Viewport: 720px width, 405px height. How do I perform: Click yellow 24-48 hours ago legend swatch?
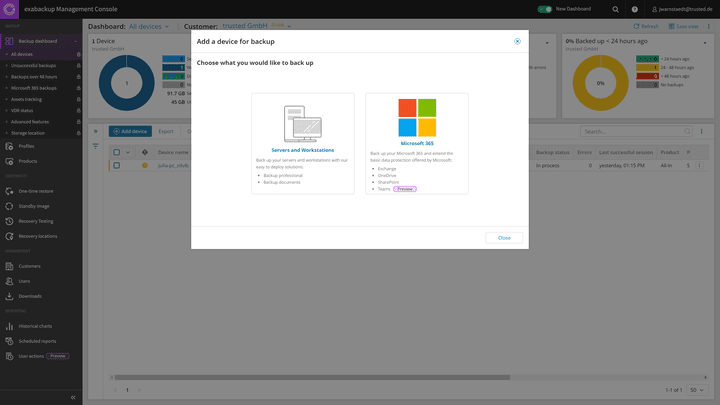tap(647, 68)
